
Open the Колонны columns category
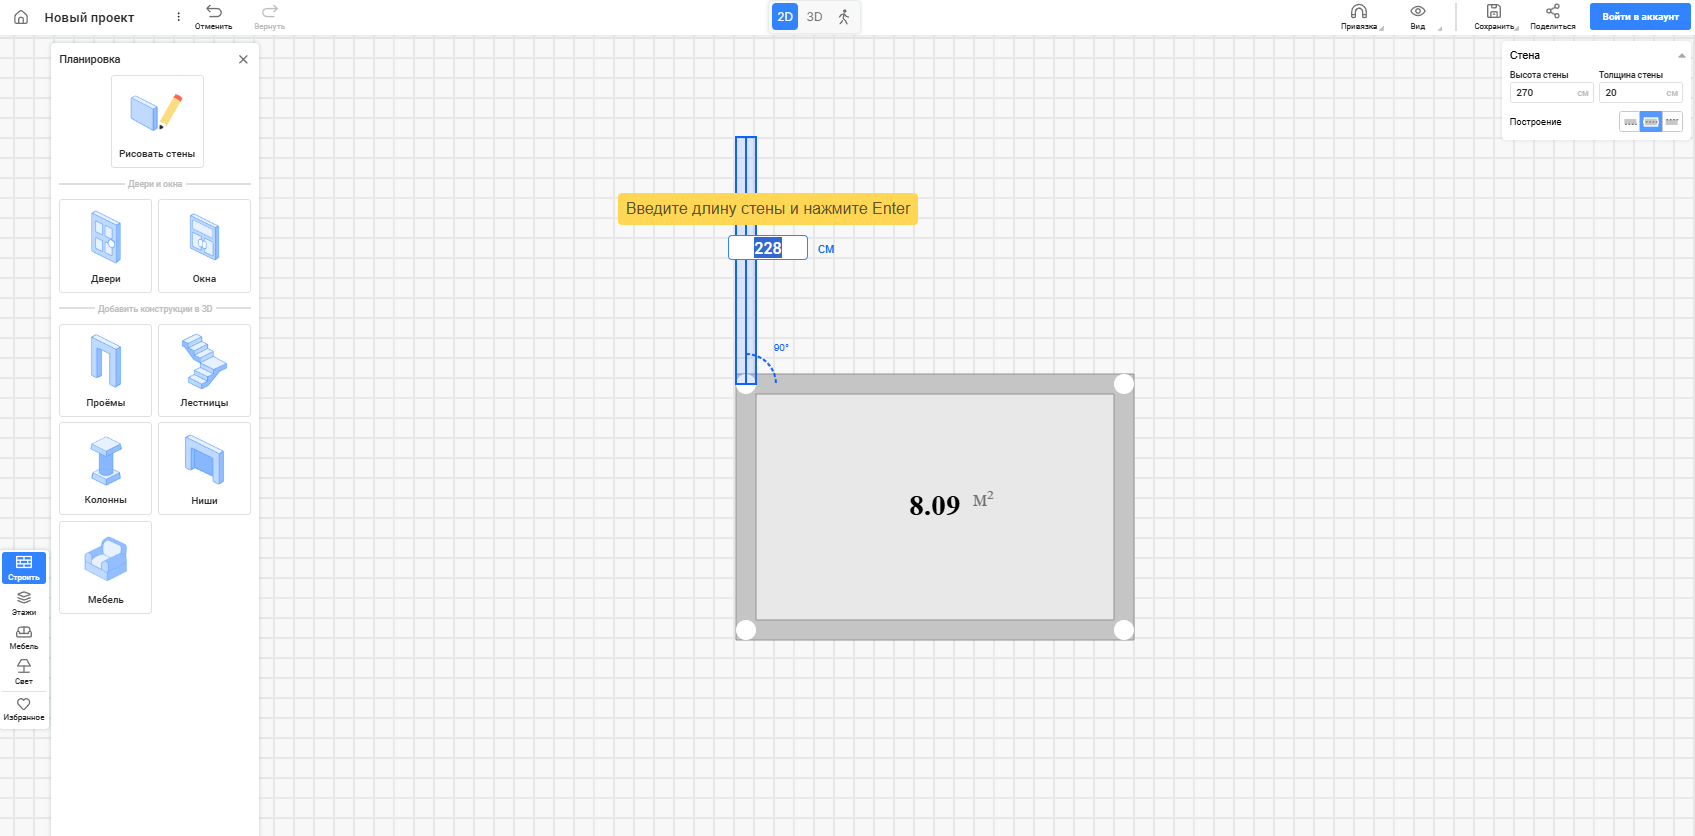click(105, 468)
